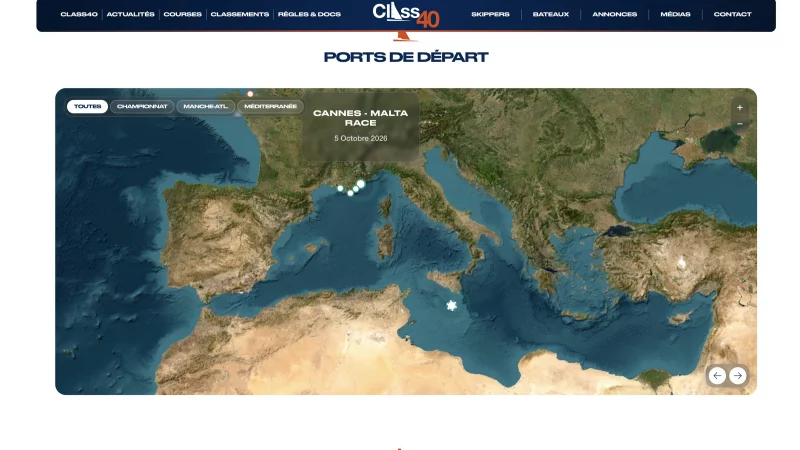Zoom out with the map minus button

click(x=739, y=124)
